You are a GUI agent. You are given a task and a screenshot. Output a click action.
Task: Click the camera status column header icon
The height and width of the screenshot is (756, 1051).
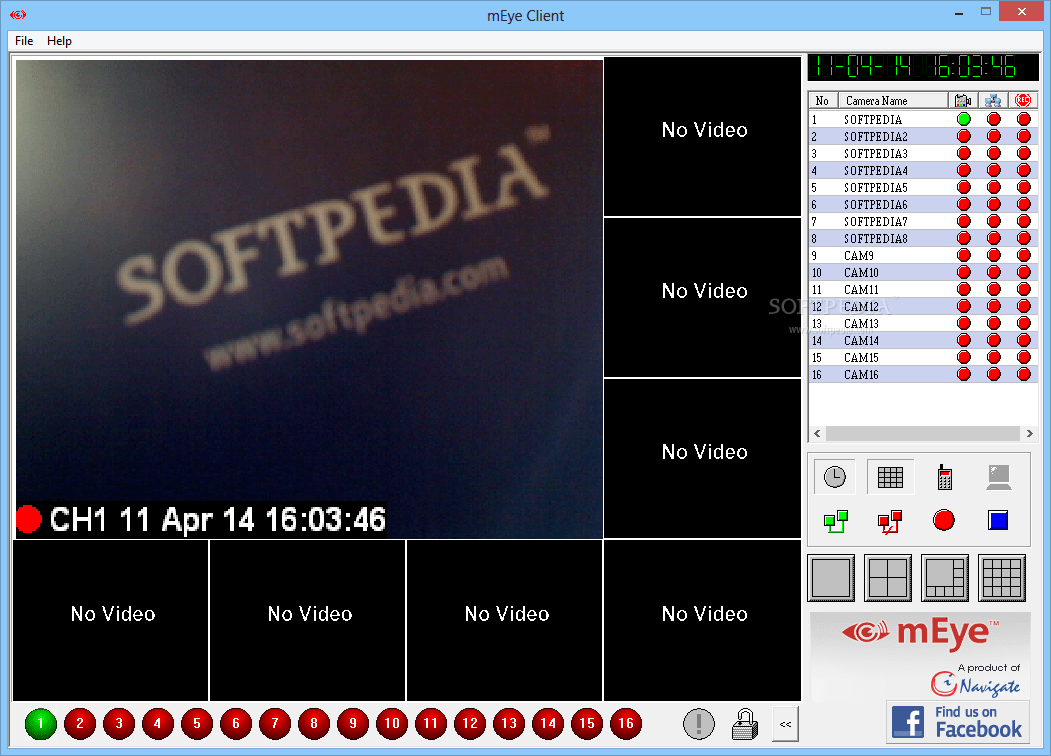tap(963, 101)
